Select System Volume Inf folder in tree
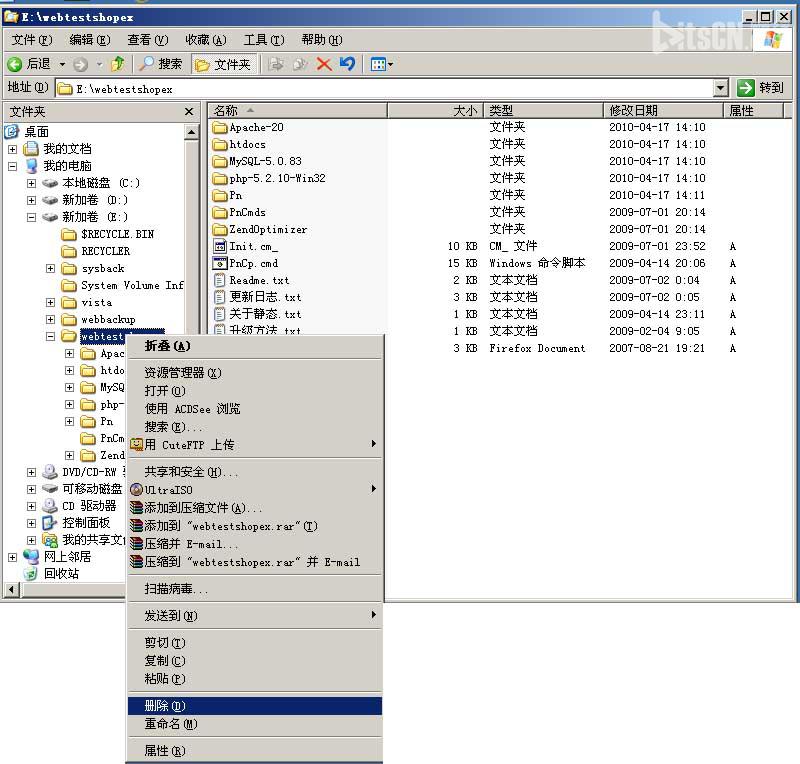Screen dimensions: 800x764 pyautogui.click(x=122, y=285)
